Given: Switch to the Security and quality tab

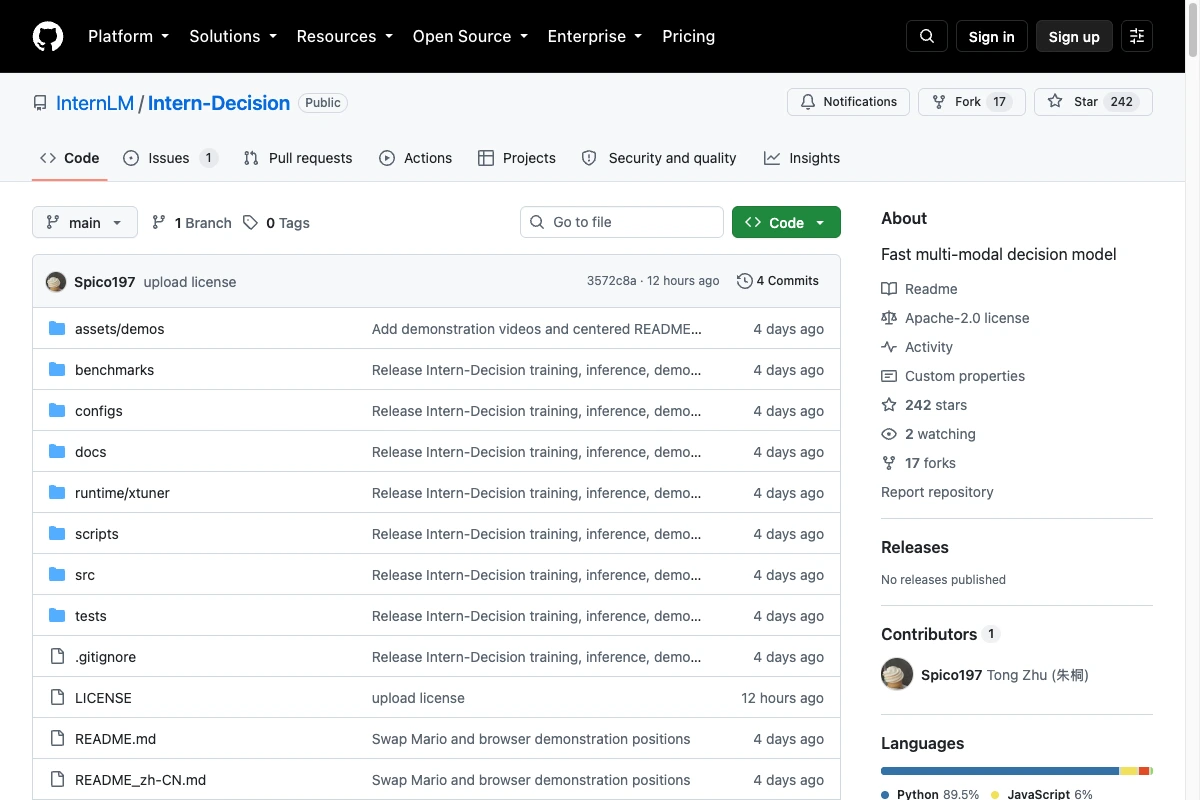Looking at the screenshot, I should pyautogui.click(x=659, y=158).
